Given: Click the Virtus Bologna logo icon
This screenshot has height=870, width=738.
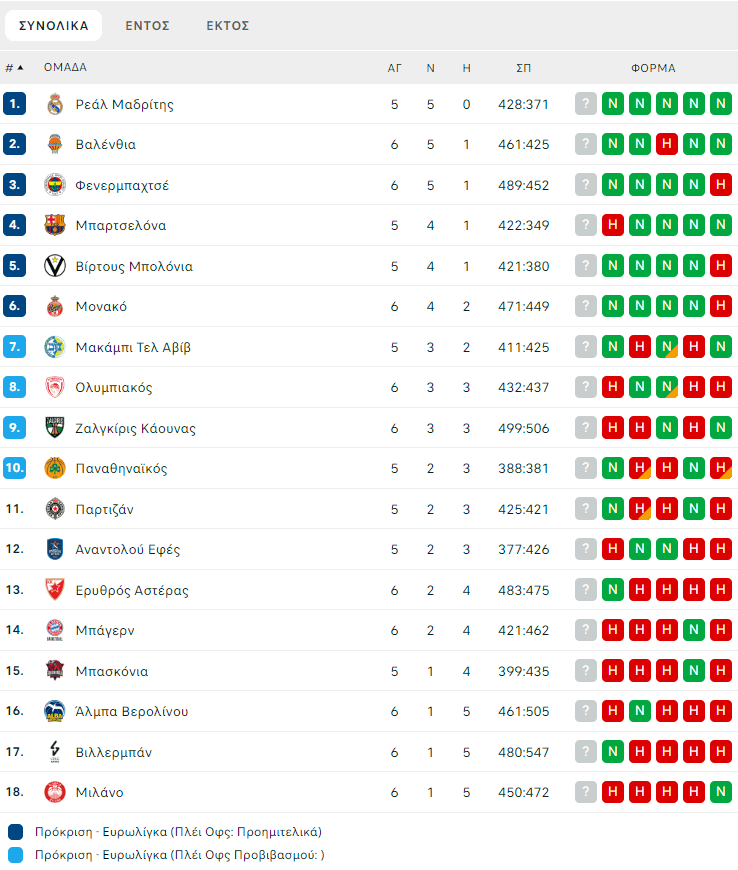Looking at the screenshot, I should [55, 266].
